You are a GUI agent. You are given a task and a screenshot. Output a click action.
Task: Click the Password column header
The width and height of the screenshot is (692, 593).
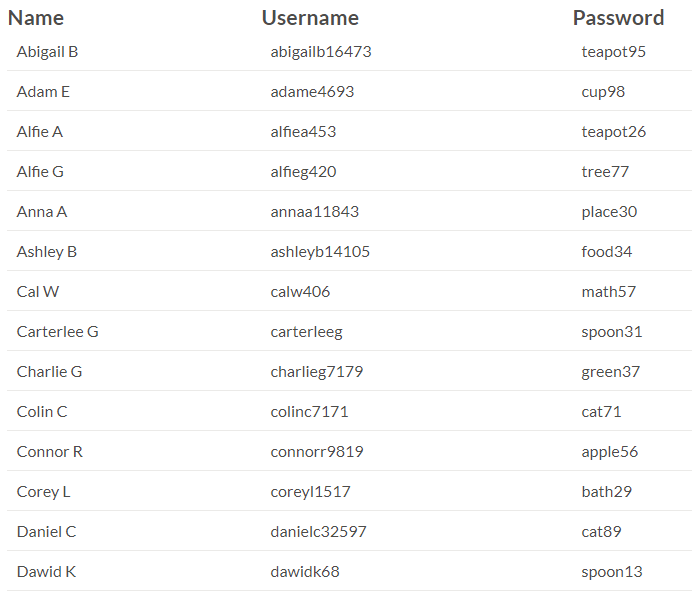pos(618,18)
